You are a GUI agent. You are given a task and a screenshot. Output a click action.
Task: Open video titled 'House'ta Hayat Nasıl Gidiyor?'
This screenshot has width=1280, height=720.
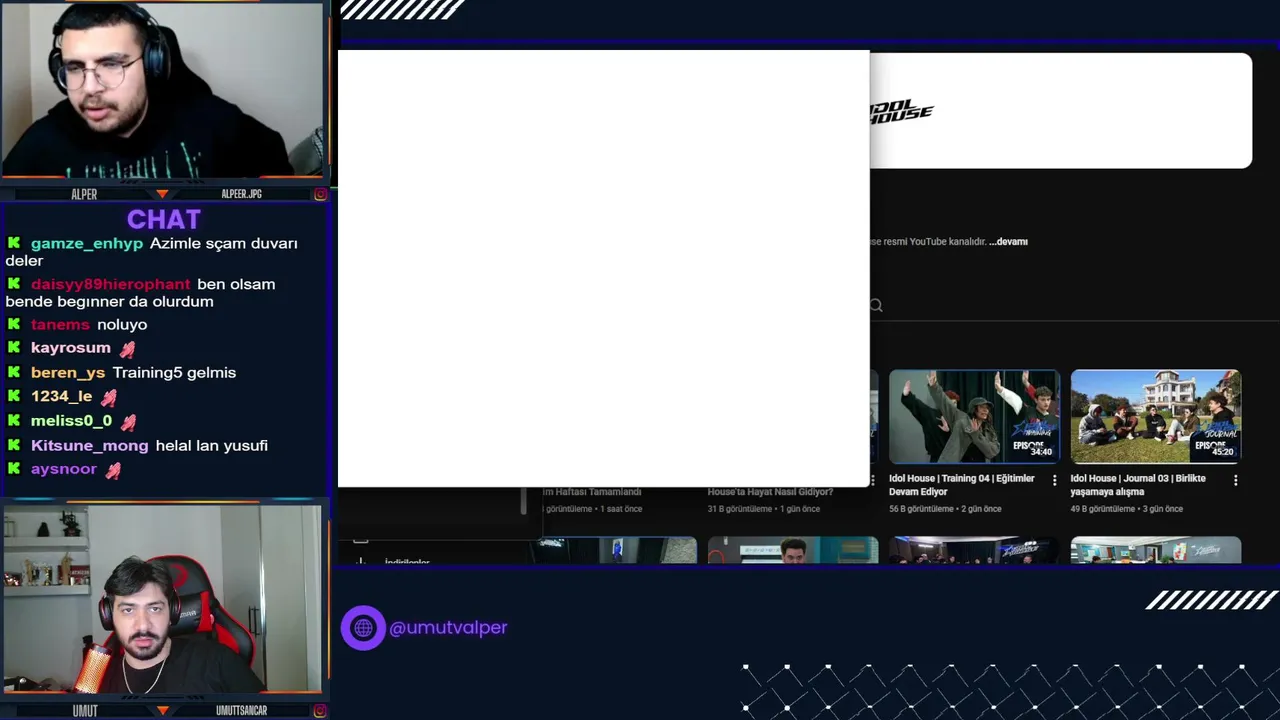(x=770, y=492)
